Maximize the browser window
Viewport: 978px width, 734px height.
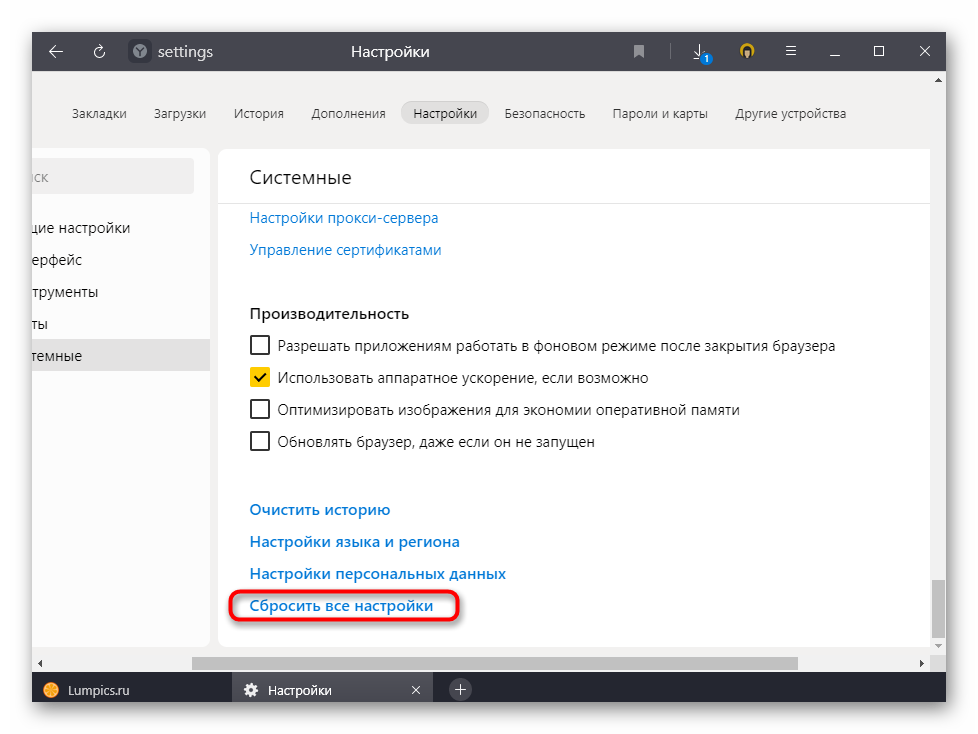tap(879, 51)
